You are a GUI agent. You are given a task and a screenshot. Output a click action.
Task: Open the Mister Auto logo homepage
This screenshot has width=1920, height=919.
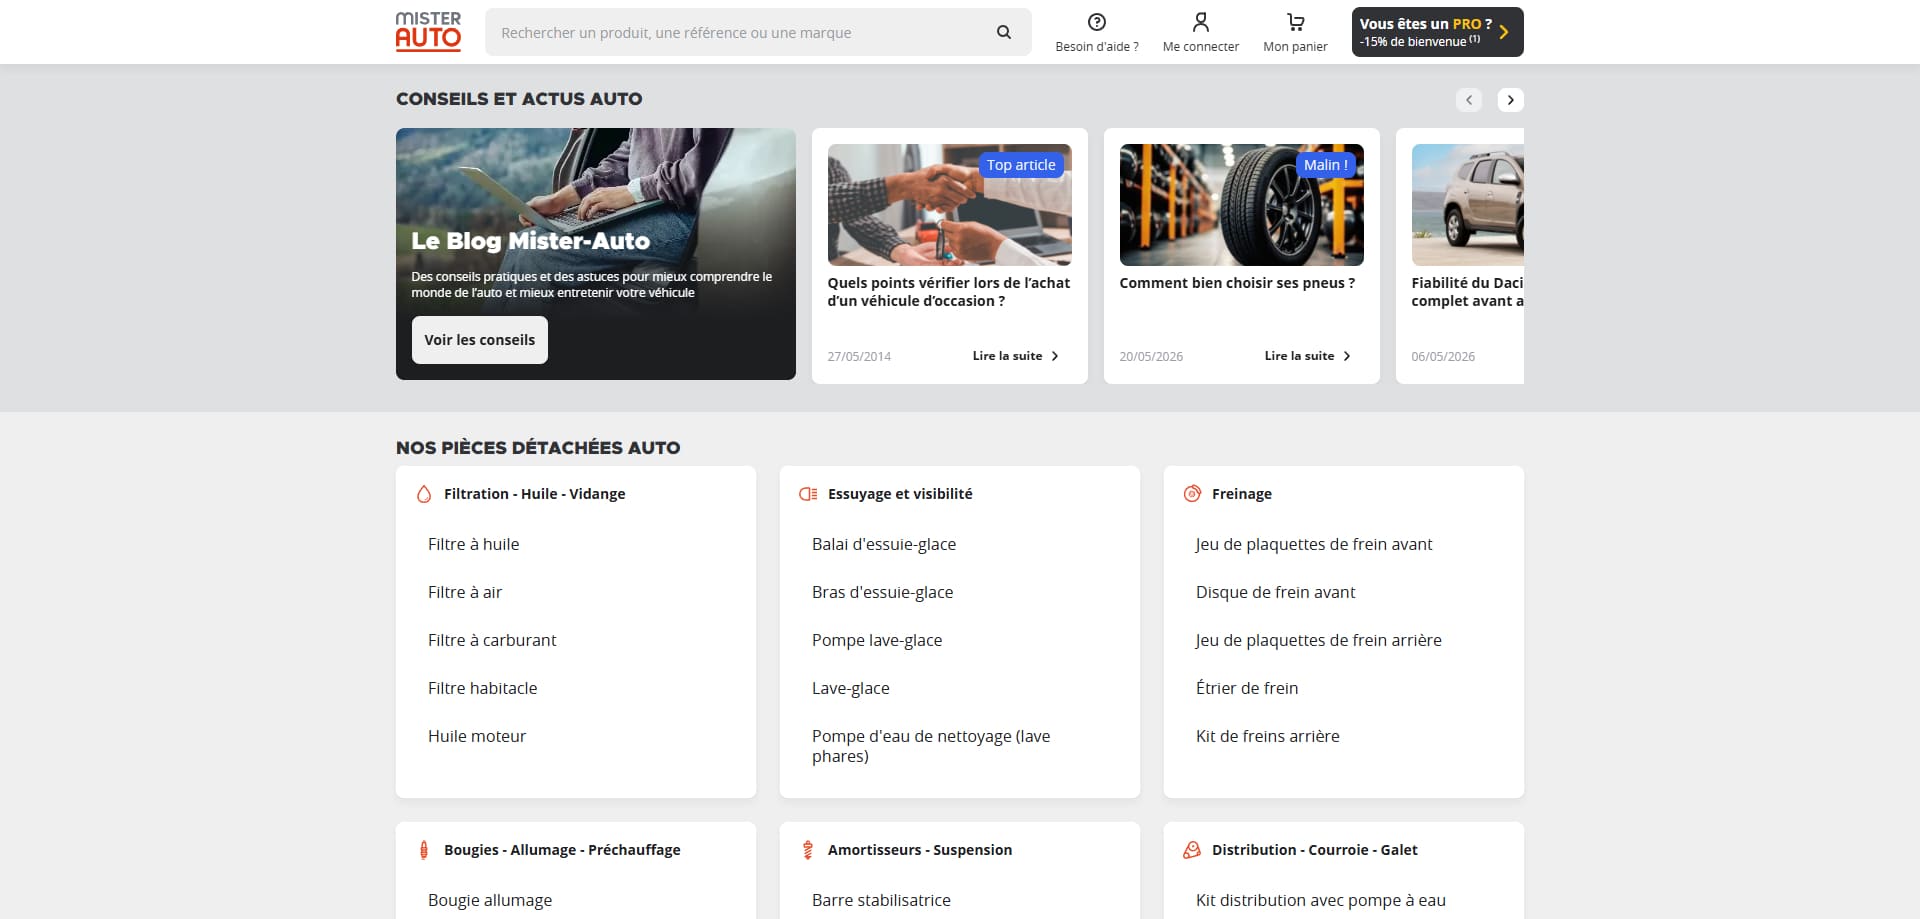(428, 31)
